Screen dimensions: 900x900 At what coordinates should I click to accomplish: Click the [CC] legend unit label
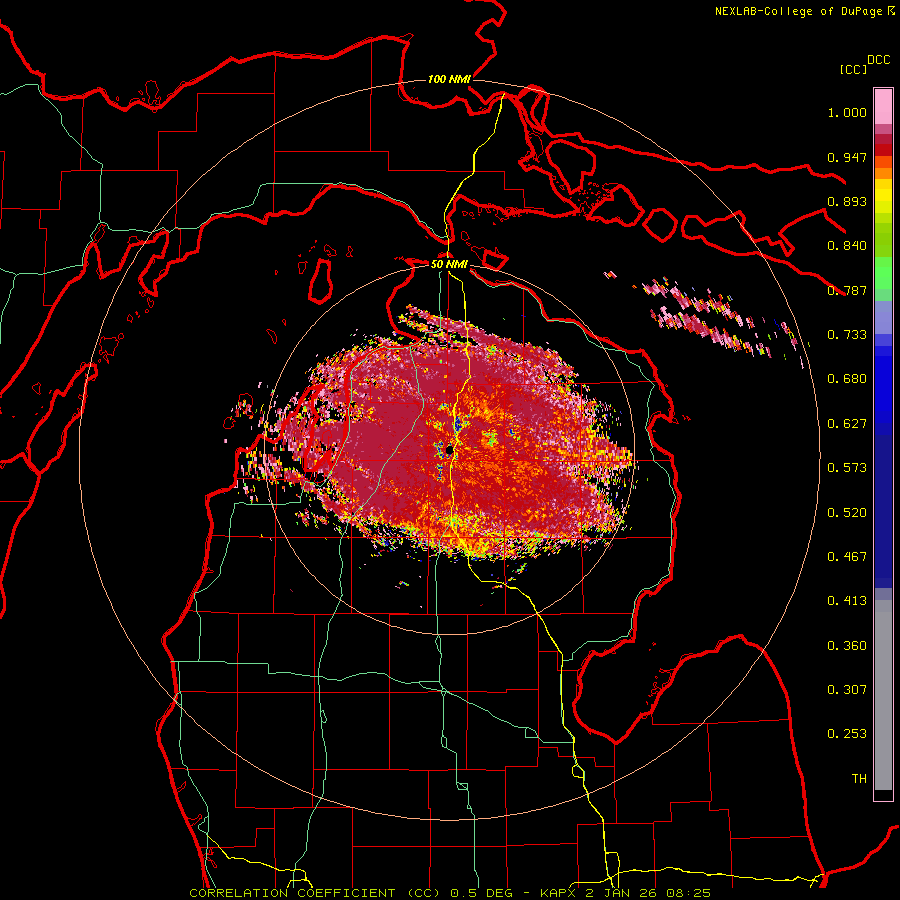click(853, 69)
